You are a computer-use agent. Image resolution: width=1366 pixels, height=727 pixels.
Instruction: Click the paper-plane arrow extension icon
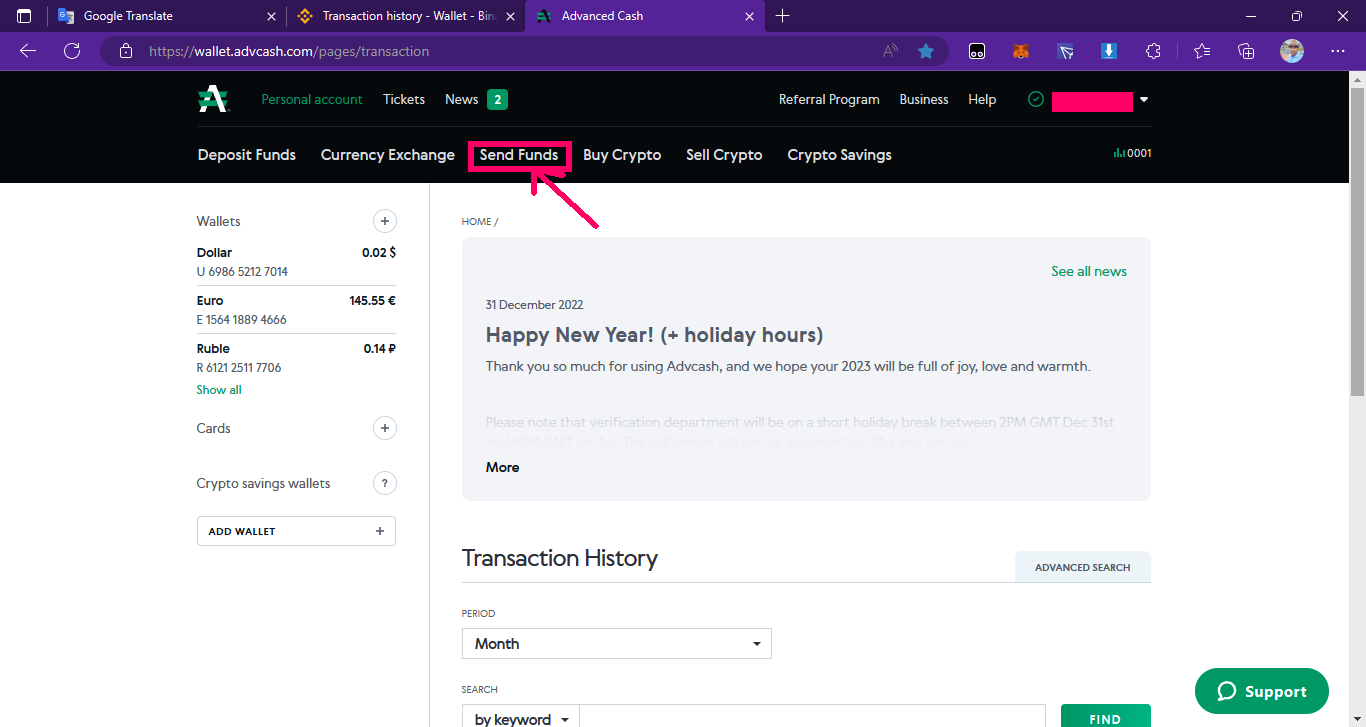point(1065,51)
